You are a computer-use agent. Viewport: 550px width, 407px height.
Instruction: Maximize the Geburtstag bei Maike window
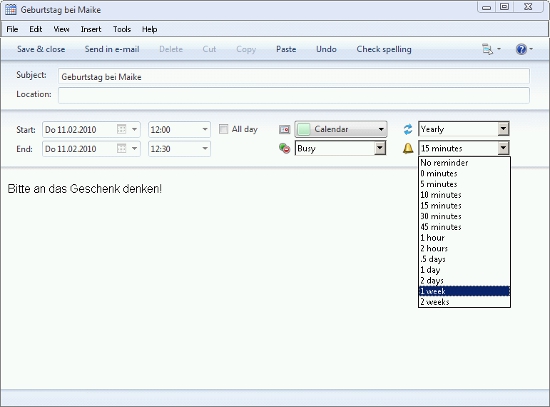point(504,7)
